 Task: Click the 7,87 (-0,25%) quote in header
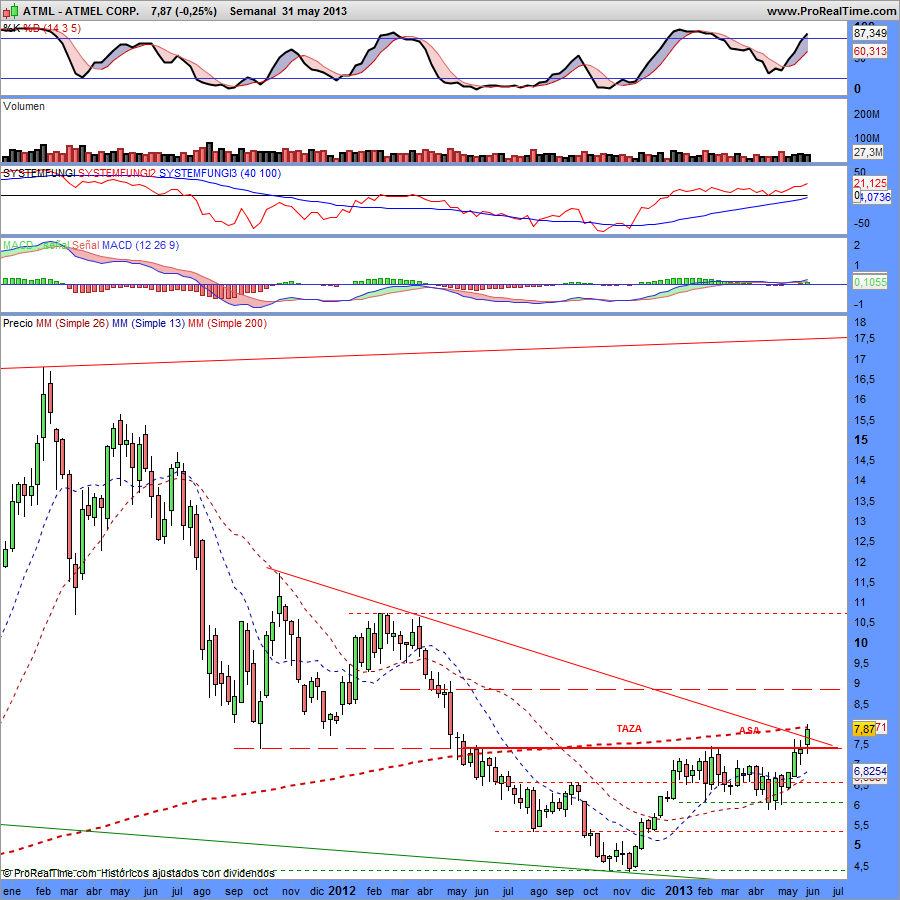[184, 11]
